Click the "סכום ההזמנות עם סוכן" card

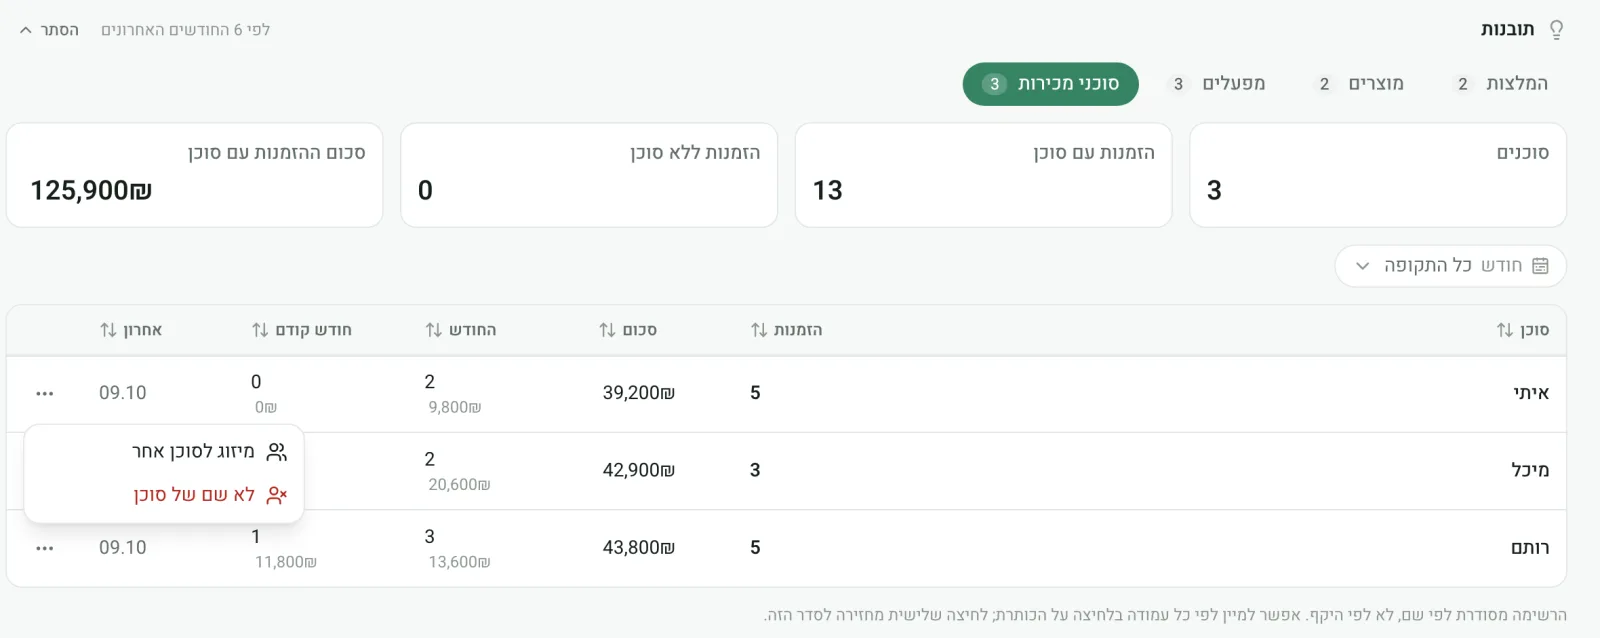[195, 175]
